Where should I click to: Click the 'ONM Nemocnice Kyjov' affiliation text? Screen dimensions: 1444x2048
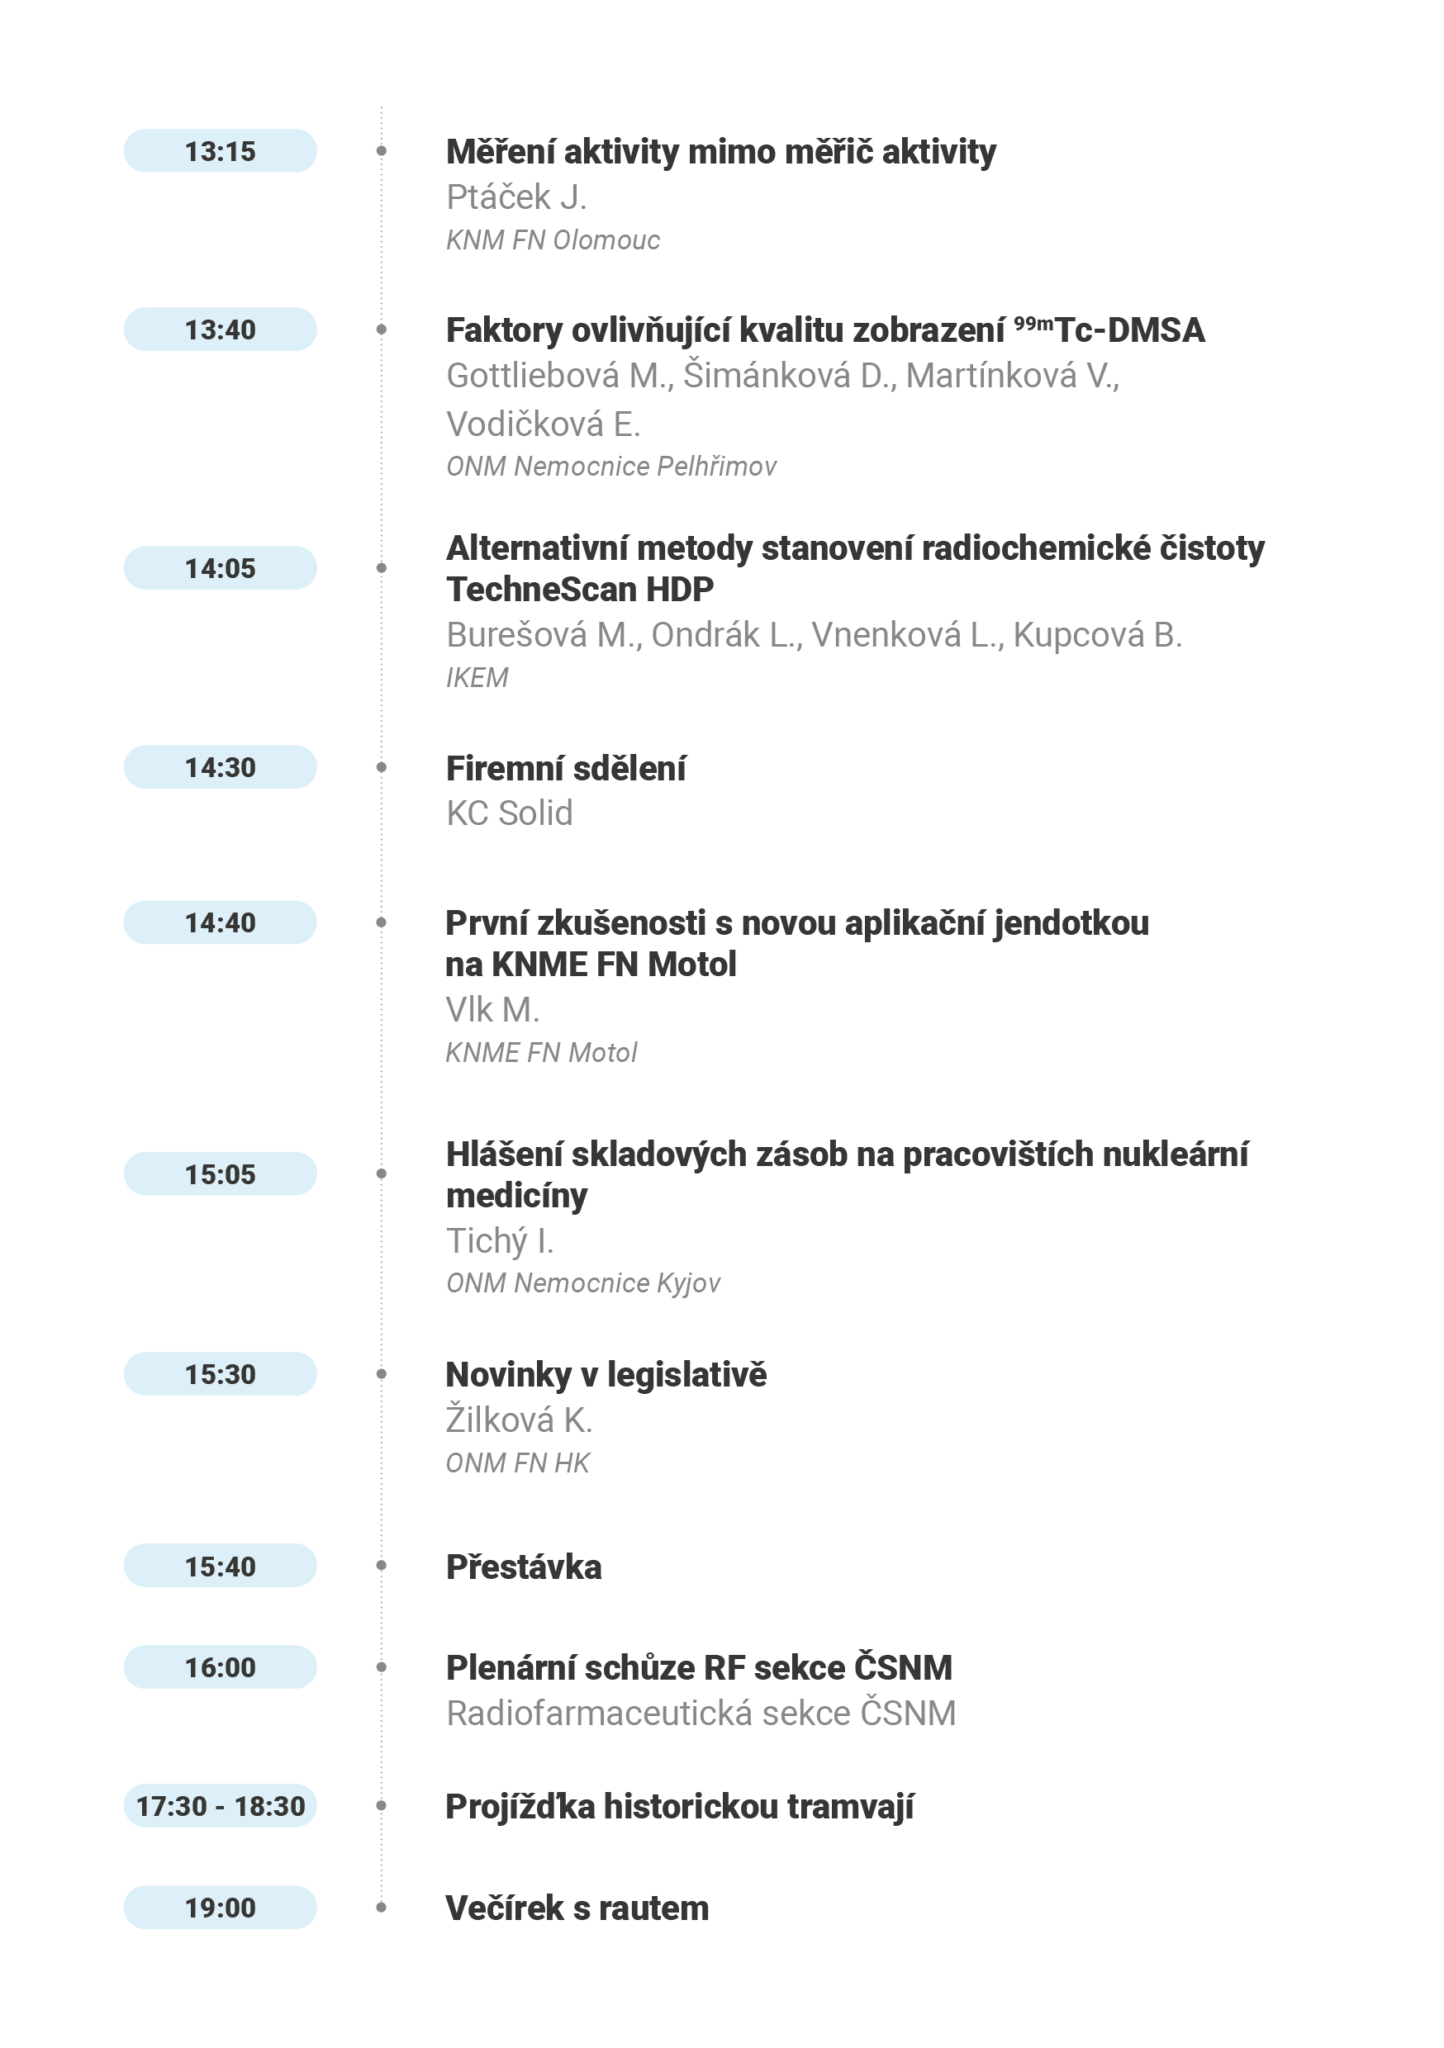583,1283
